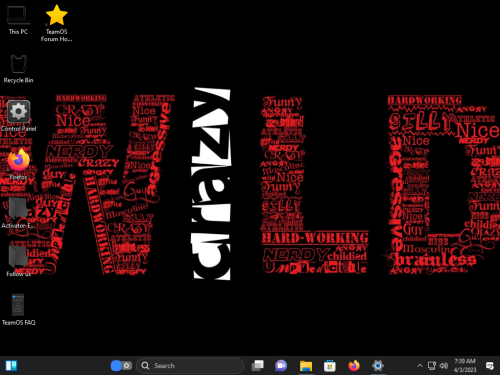Click the taskbar Search field
The width and height of the screenshot is (500, 375).
click(x=190, y=366)
